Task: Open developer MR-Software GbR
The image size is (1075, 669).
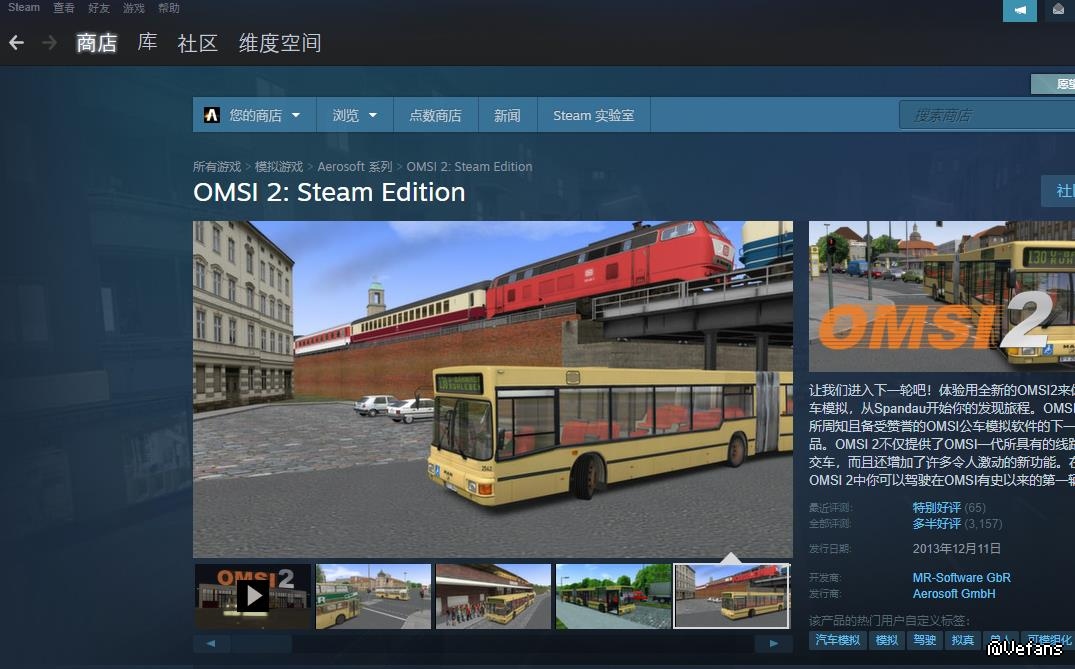Action: click(961, 577)
